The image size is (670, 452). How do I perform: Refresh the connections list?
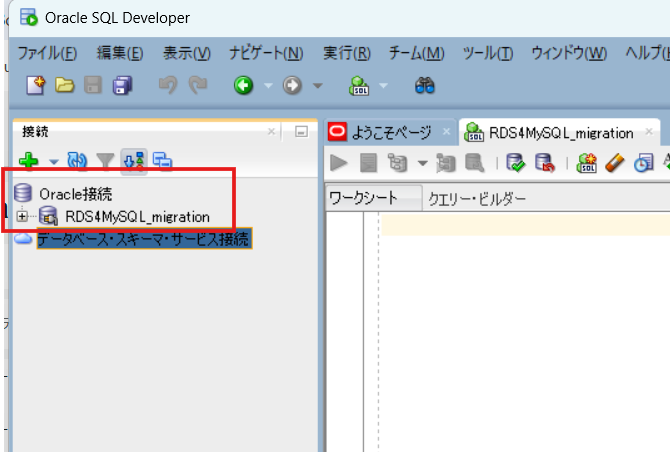[x=77, y=161]
